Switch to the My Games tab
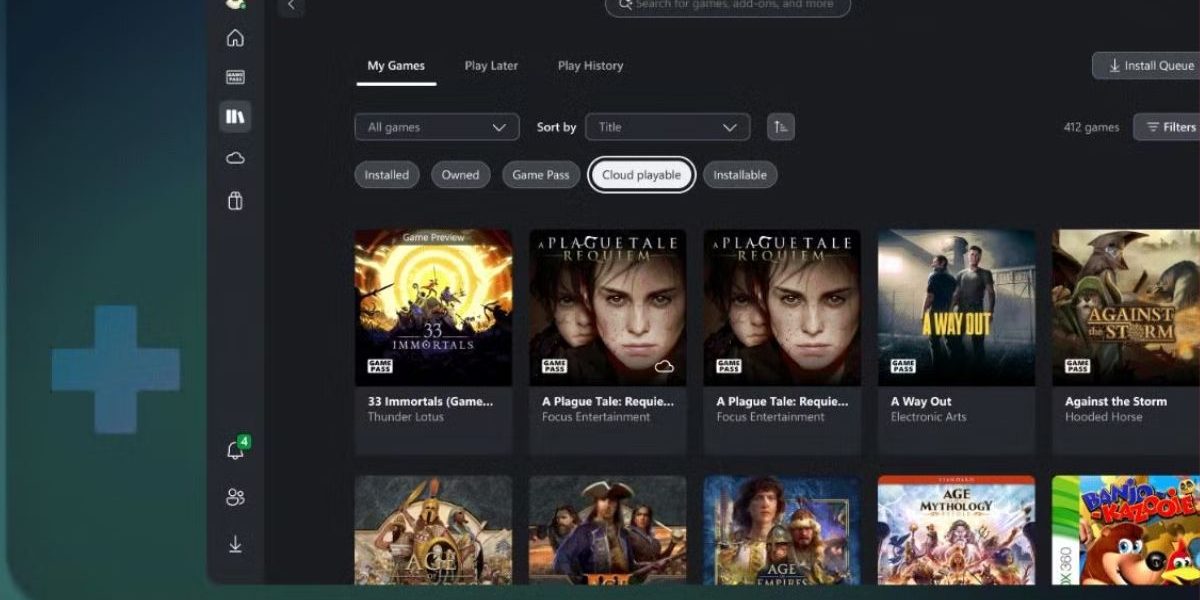Image resolution: width=1200 pixels, height=600 pixels. point(396,66)
